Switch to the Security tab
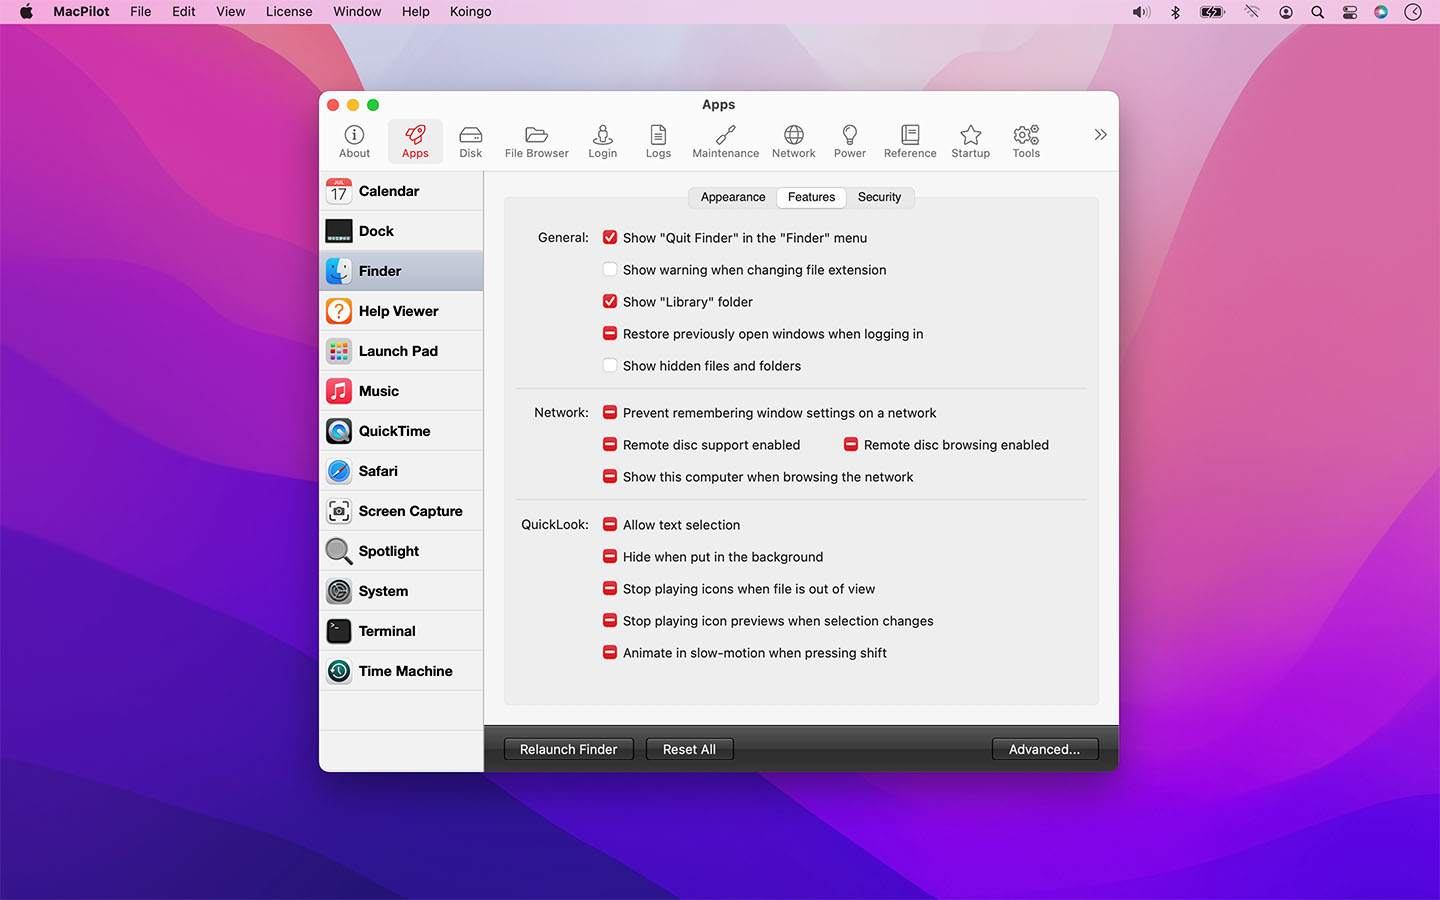The height and width of the screenshot is (900, 1440). (x=879, y=197)
